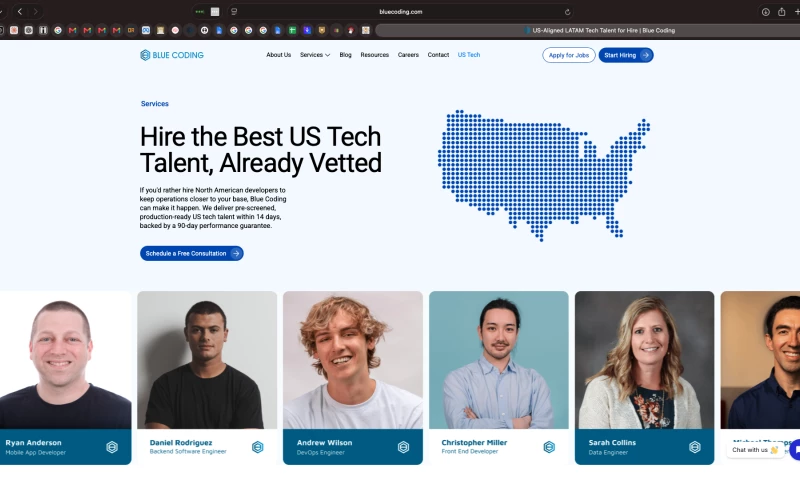
Task: Click Schedule a Free Consultation
Action: click(x=192, y=254)
